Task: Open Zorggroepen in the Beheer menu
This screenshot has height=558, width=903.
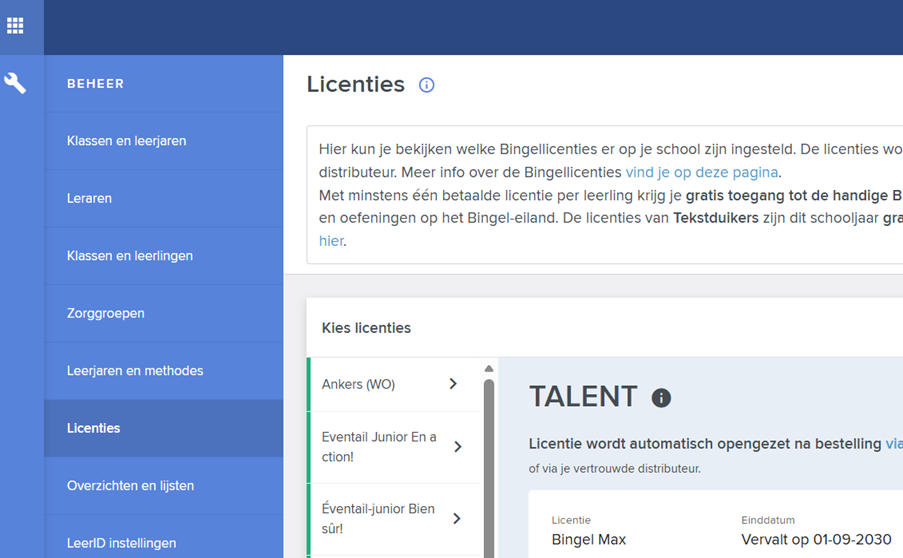Action: click(105, 313)
